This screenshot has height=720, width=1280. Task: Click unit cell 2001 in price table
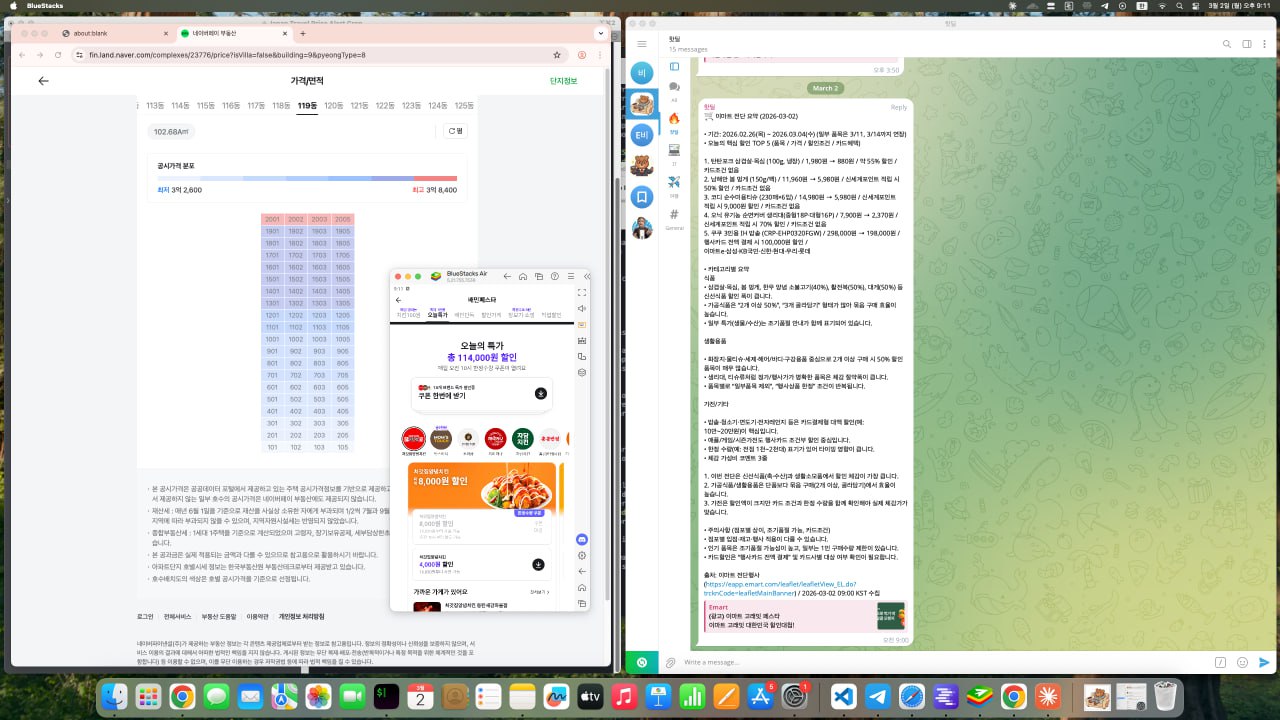[273, 219]
